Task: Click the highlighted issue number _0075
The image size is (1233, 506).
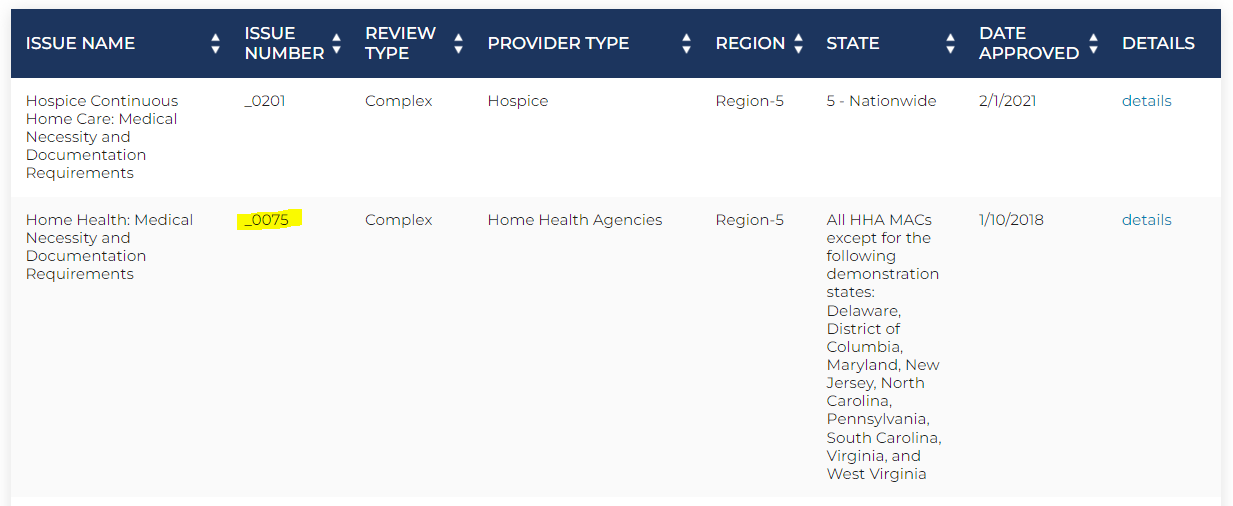Action: pyautogui.click(x=269, y=220)
